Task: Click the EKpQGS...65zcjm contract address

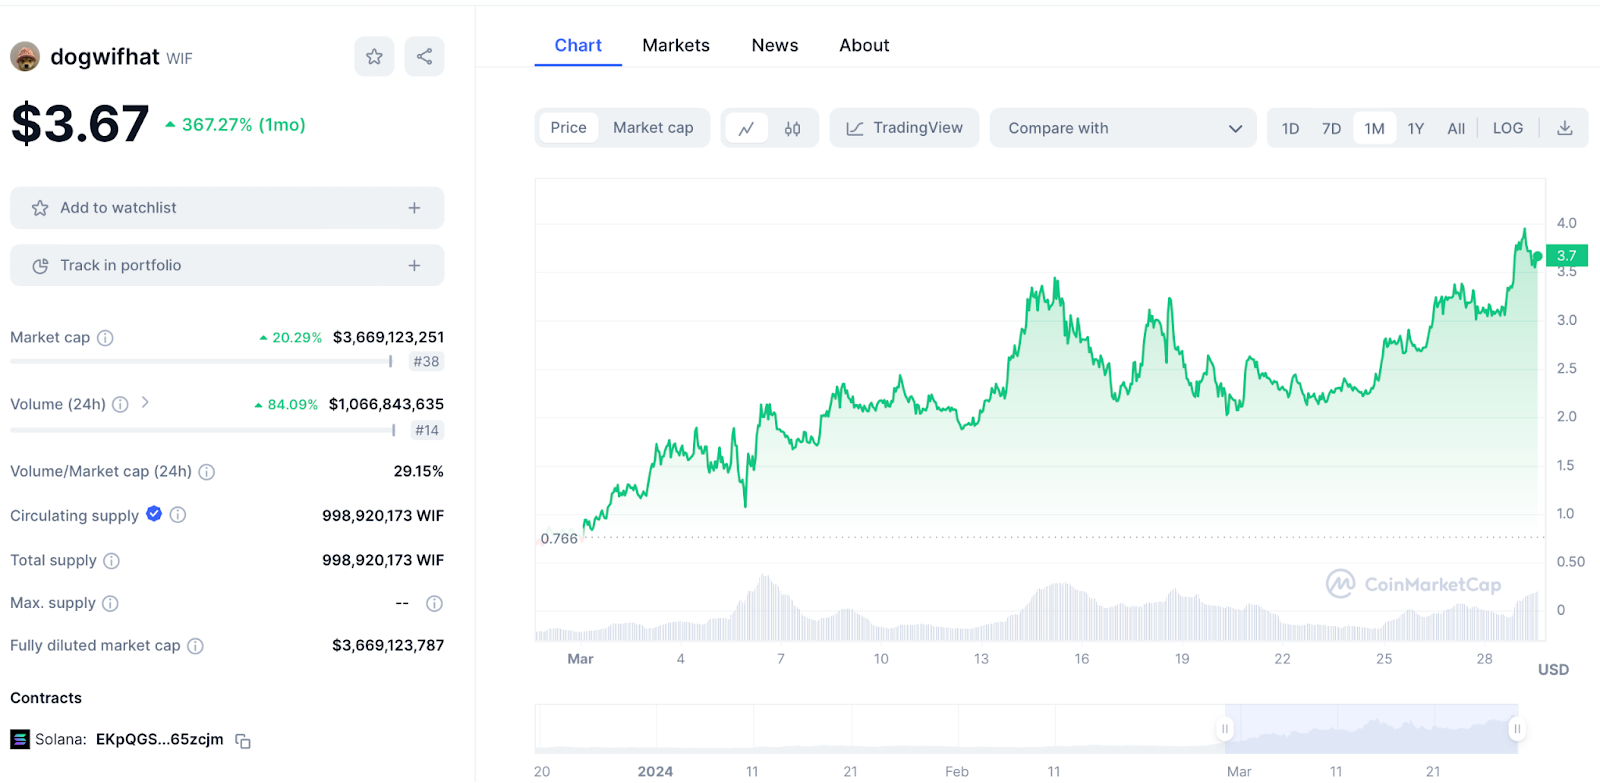Action: tap(160, 739)
